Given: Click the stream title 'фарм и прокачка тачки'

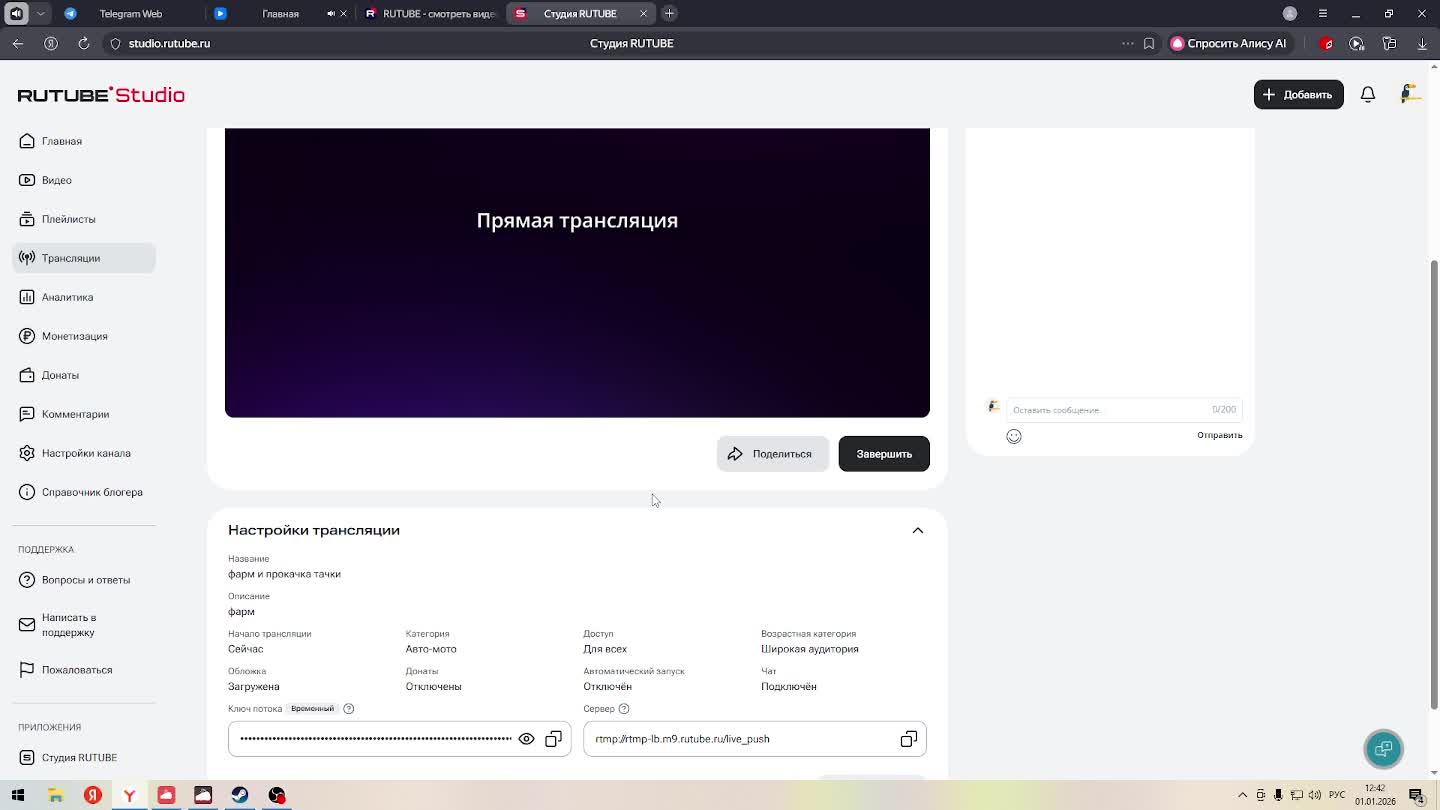Looking at the screenshot, I should pos(284,574).
